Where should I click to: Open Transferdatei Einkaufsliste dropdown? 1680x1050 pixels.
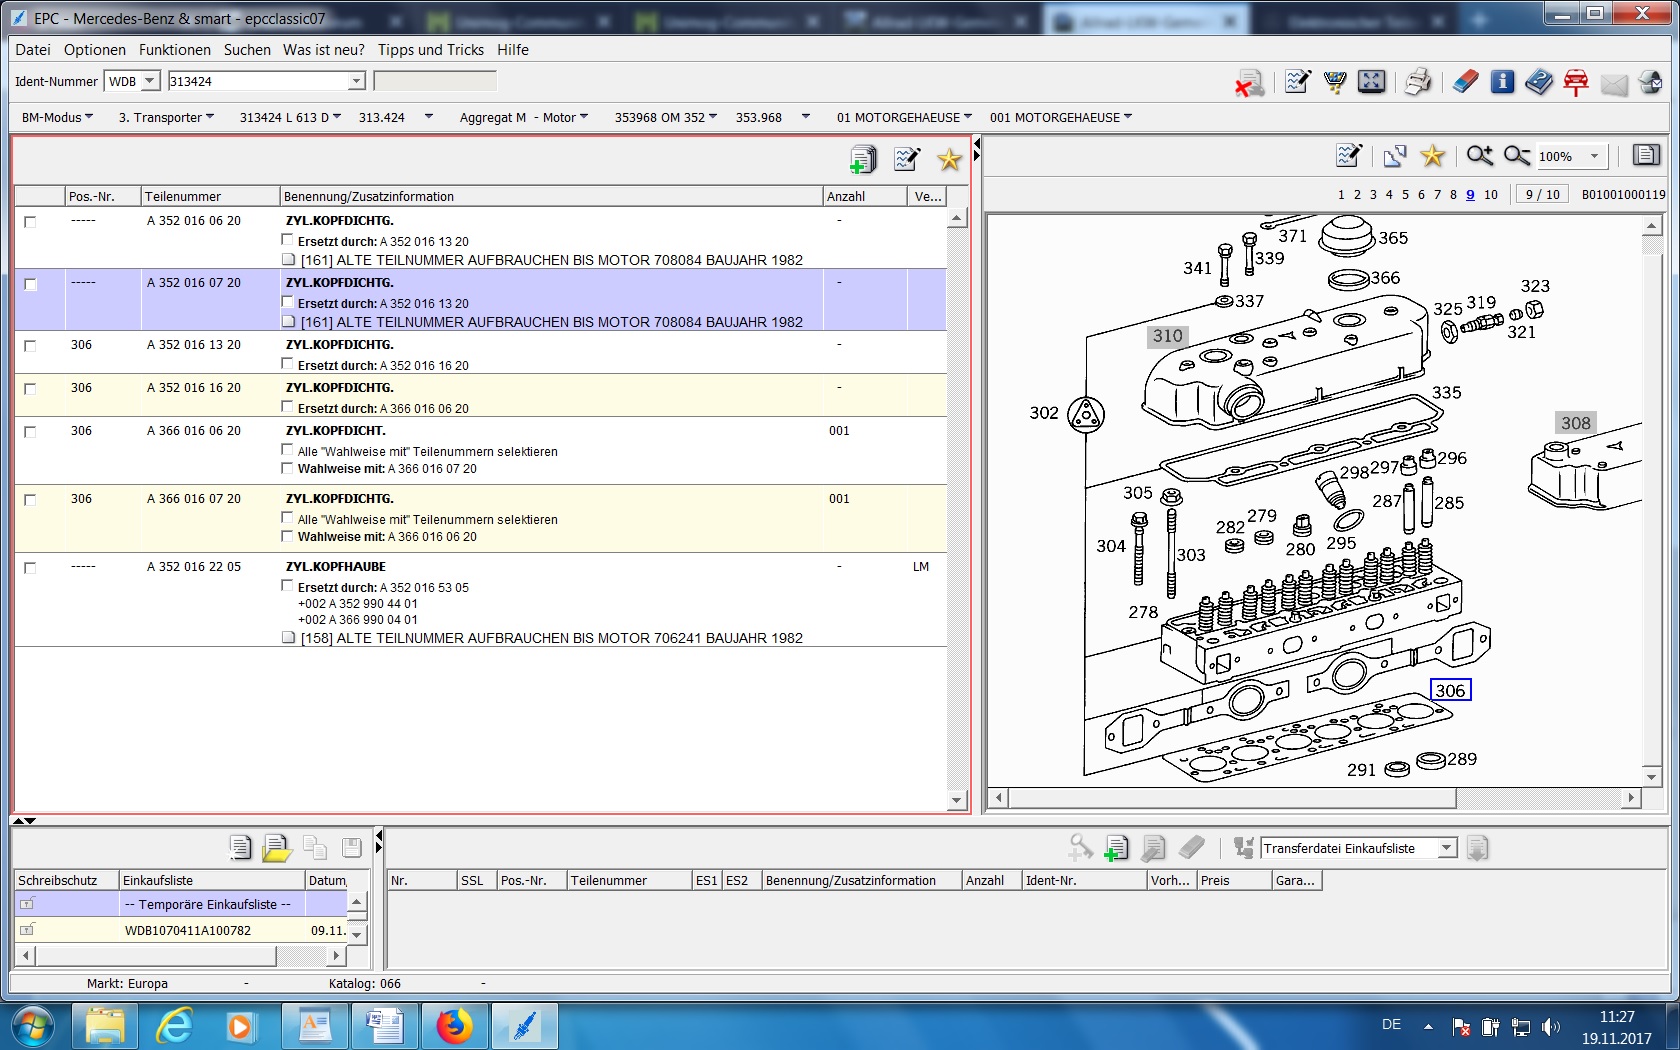pyautogui.click(x=1446, y=848)
